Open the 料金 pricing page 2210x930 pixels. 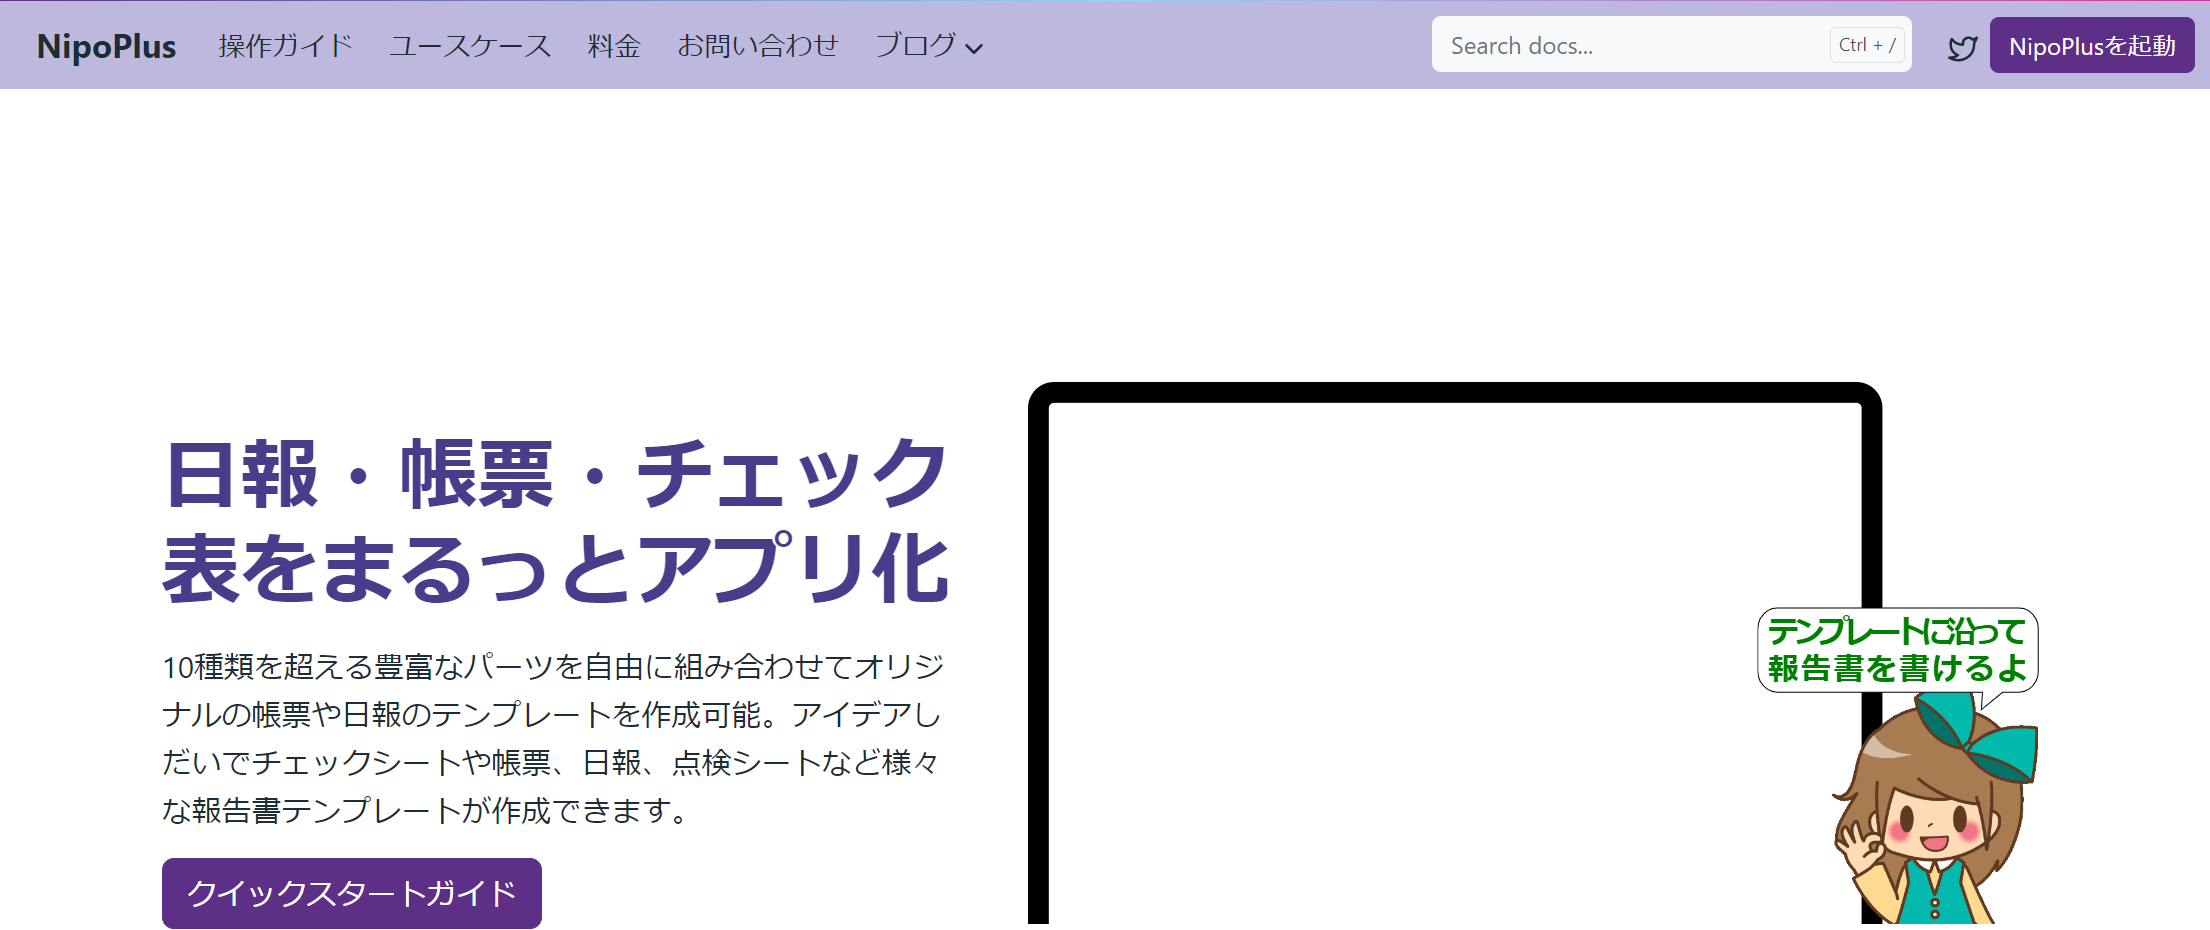tap(613, 46)
